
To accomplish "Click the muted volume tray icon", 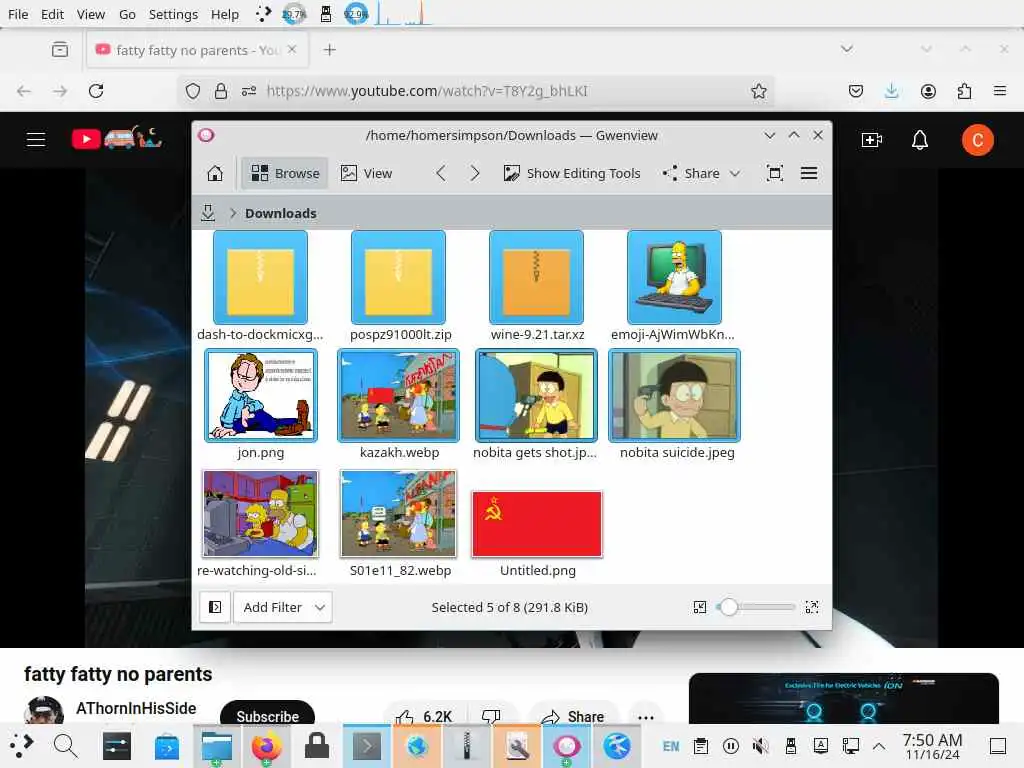I will (x=760, y=746).
